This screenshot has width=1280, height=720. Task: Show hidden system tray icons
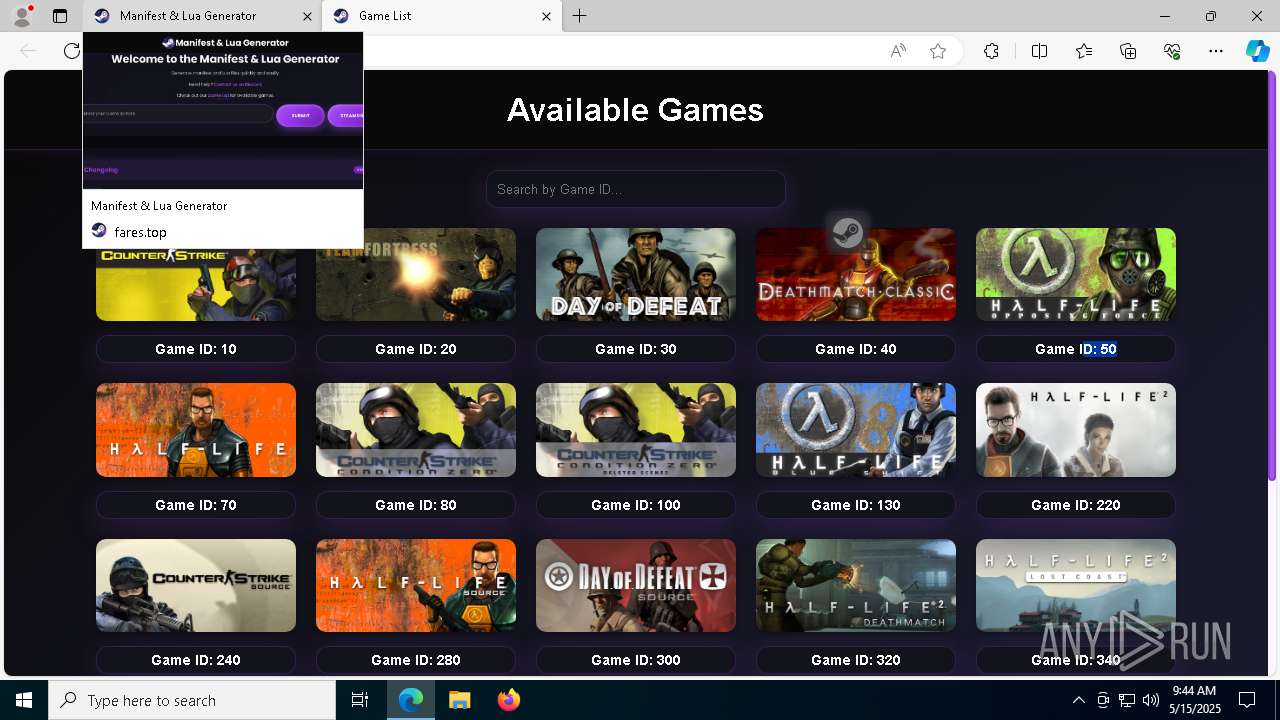(1078, 700)
